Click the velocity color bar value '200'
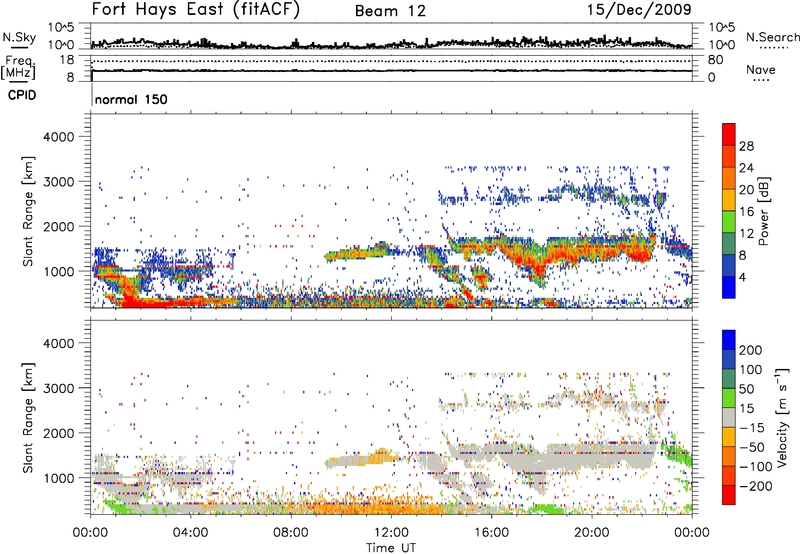800x554 pixels. pyautogui.click(x=751, y=350)
